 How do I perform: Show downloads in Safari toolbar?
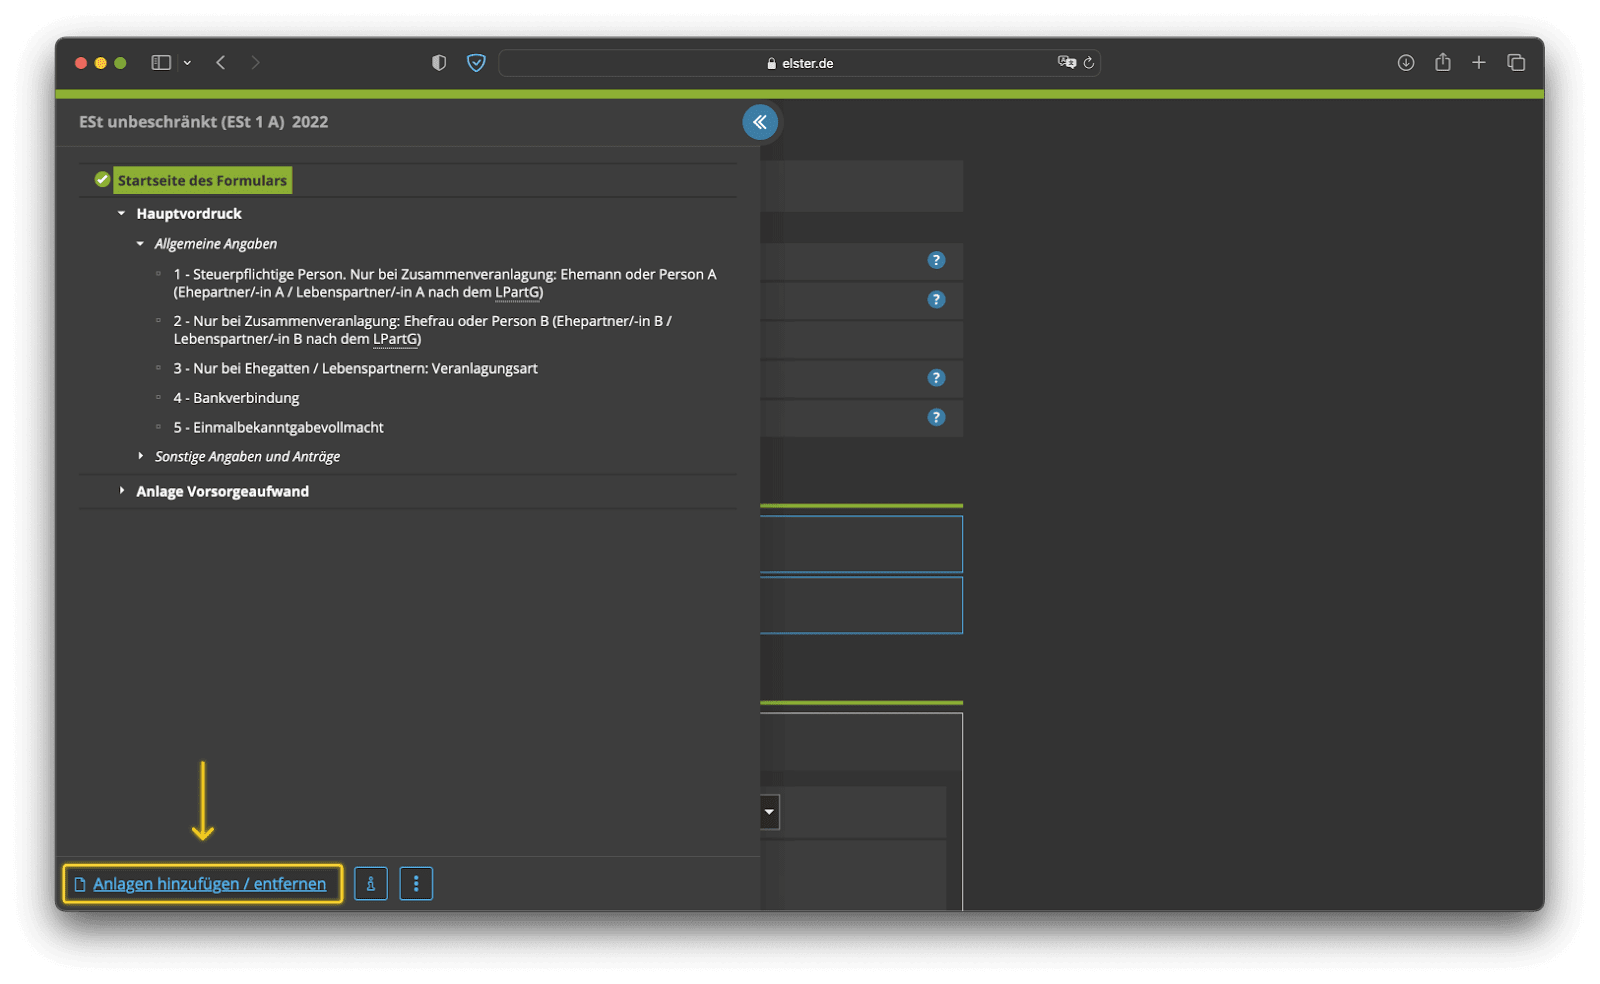(x=1406, y=62)
